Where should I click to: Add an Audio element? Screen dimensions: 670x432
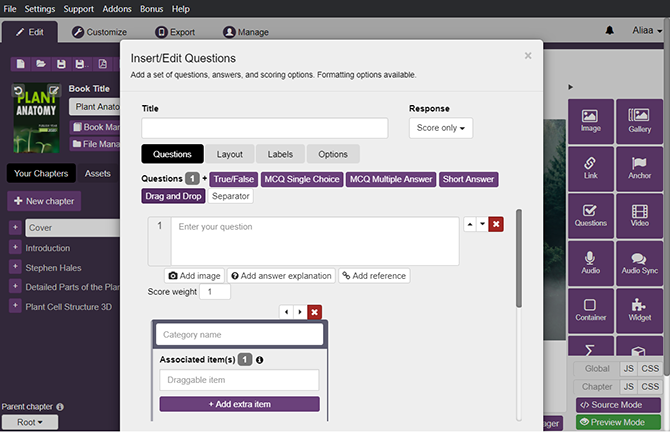(590, 262)
